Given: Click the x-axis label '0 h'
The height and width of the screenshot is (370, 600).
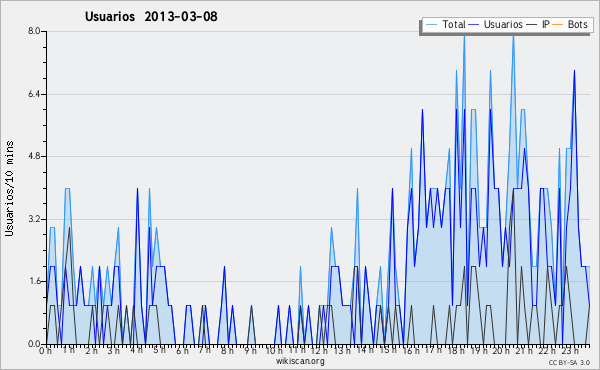Looking at the screenshot, I should click(x=45, y=350).
